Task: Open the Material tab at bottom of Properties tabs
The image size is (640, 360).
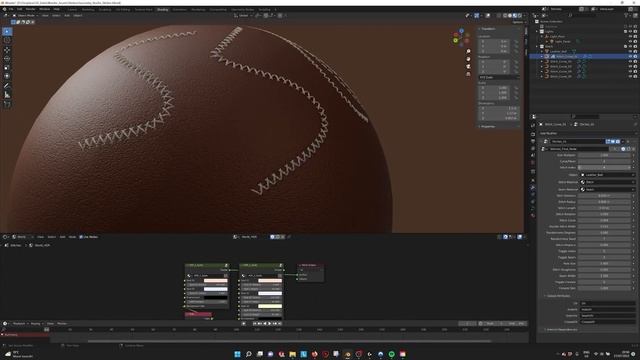Action: coord(533,215)
